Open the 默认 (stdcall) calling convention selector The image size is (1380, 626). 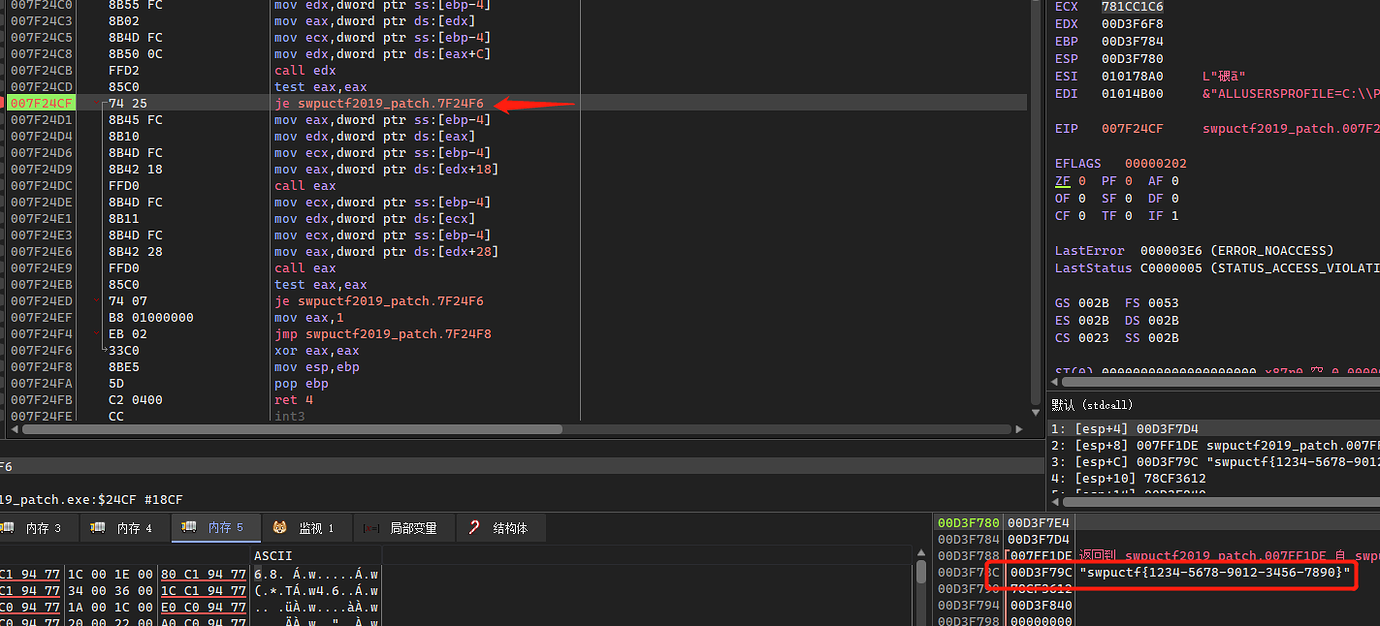point(1094,404)
